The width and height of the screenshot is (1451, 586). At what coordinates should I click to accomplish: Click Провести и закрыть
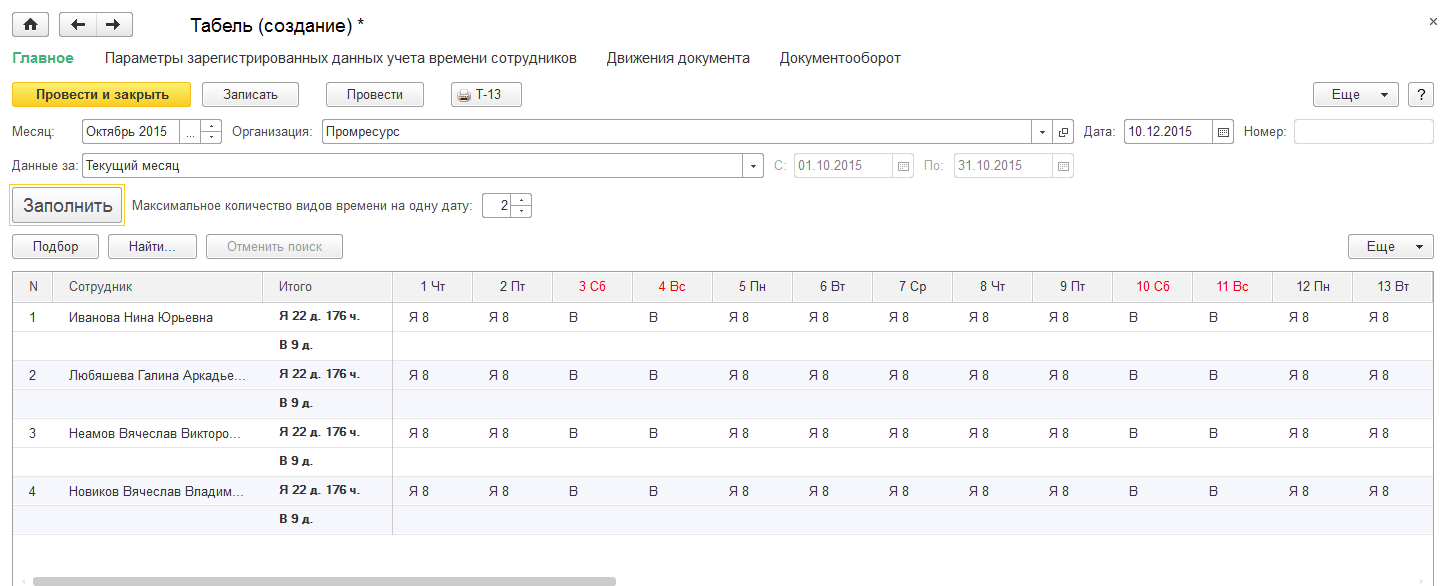coord(101,95)
